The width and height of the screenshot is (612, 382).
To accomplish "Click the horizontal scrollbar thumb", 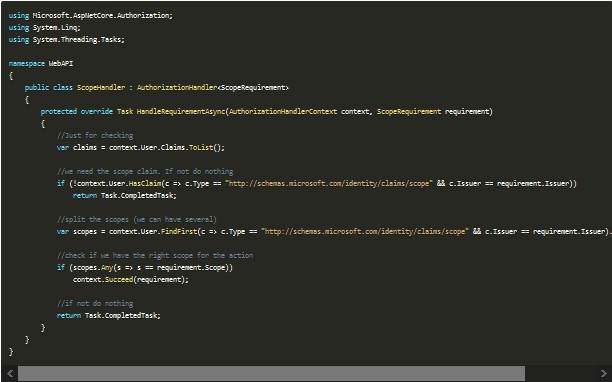I will click(x=271, y=373).
